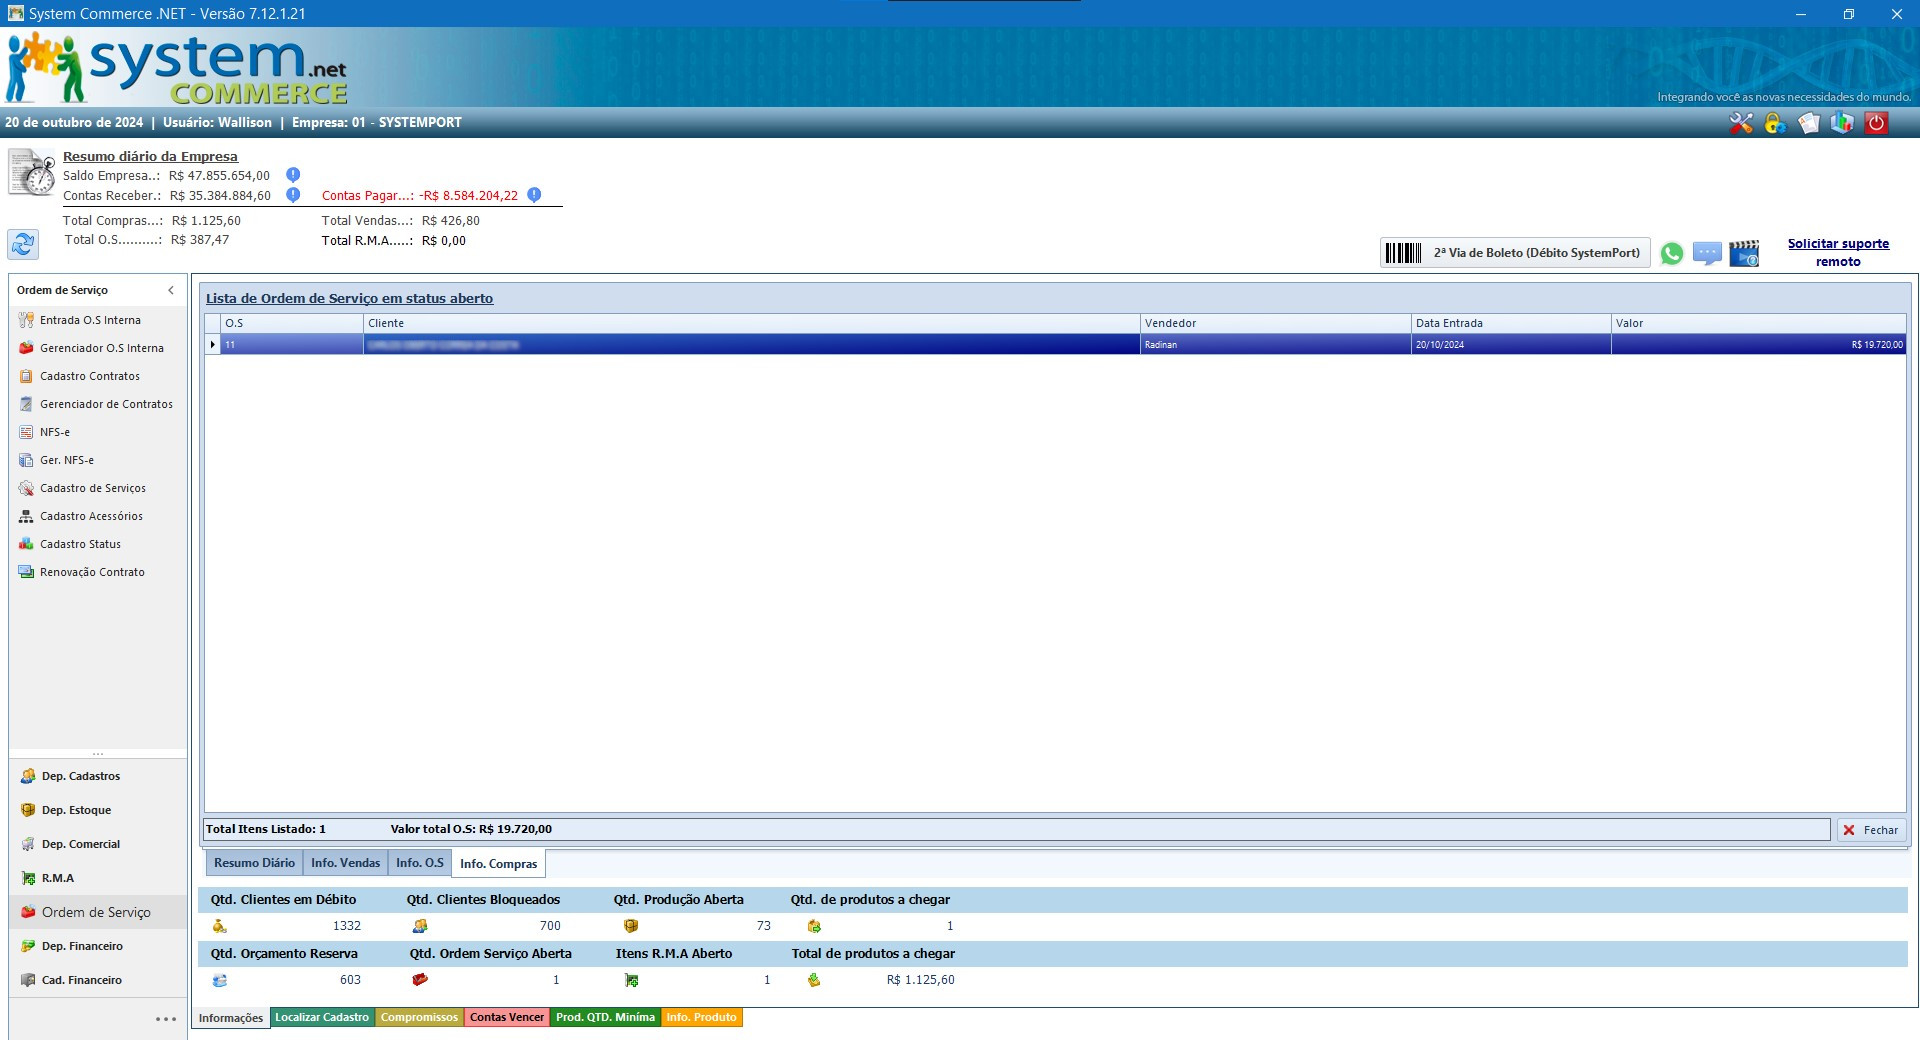Click Solicitar suporte remoto link
The width and height of the screenshot is (1920, 1040).
(x=1838, y=252)
